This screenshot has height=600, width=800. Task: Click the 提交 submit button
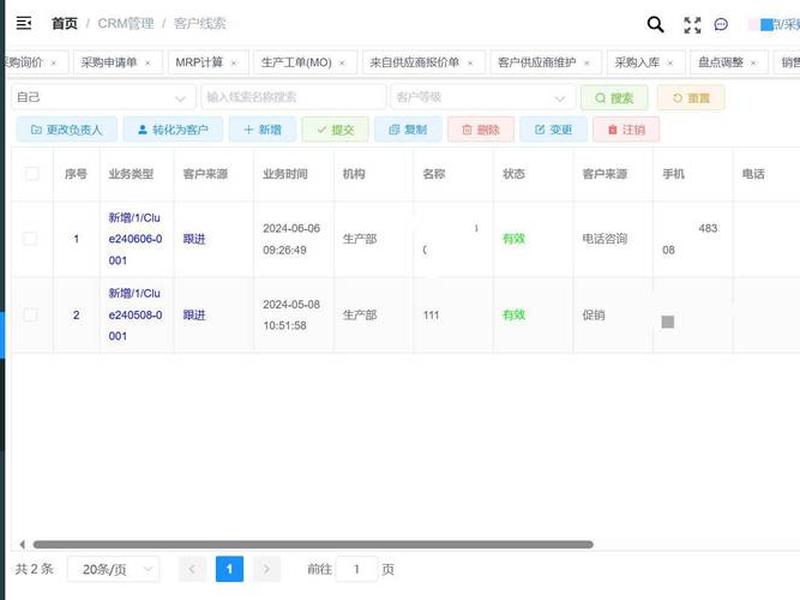pyautogui.click(x=335, y=130)
